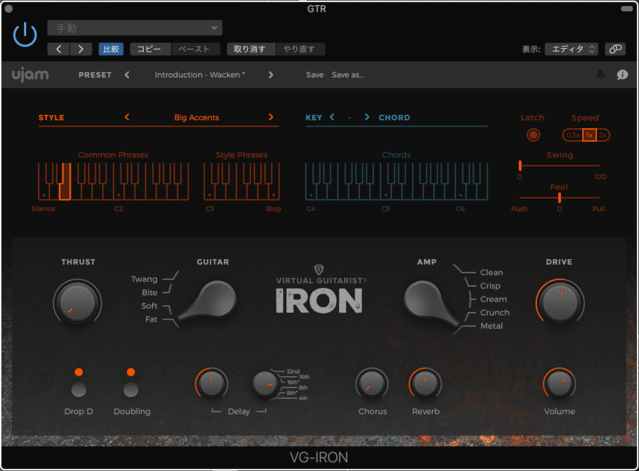
Task: Select Metal amp type
Action: [491, 326]
